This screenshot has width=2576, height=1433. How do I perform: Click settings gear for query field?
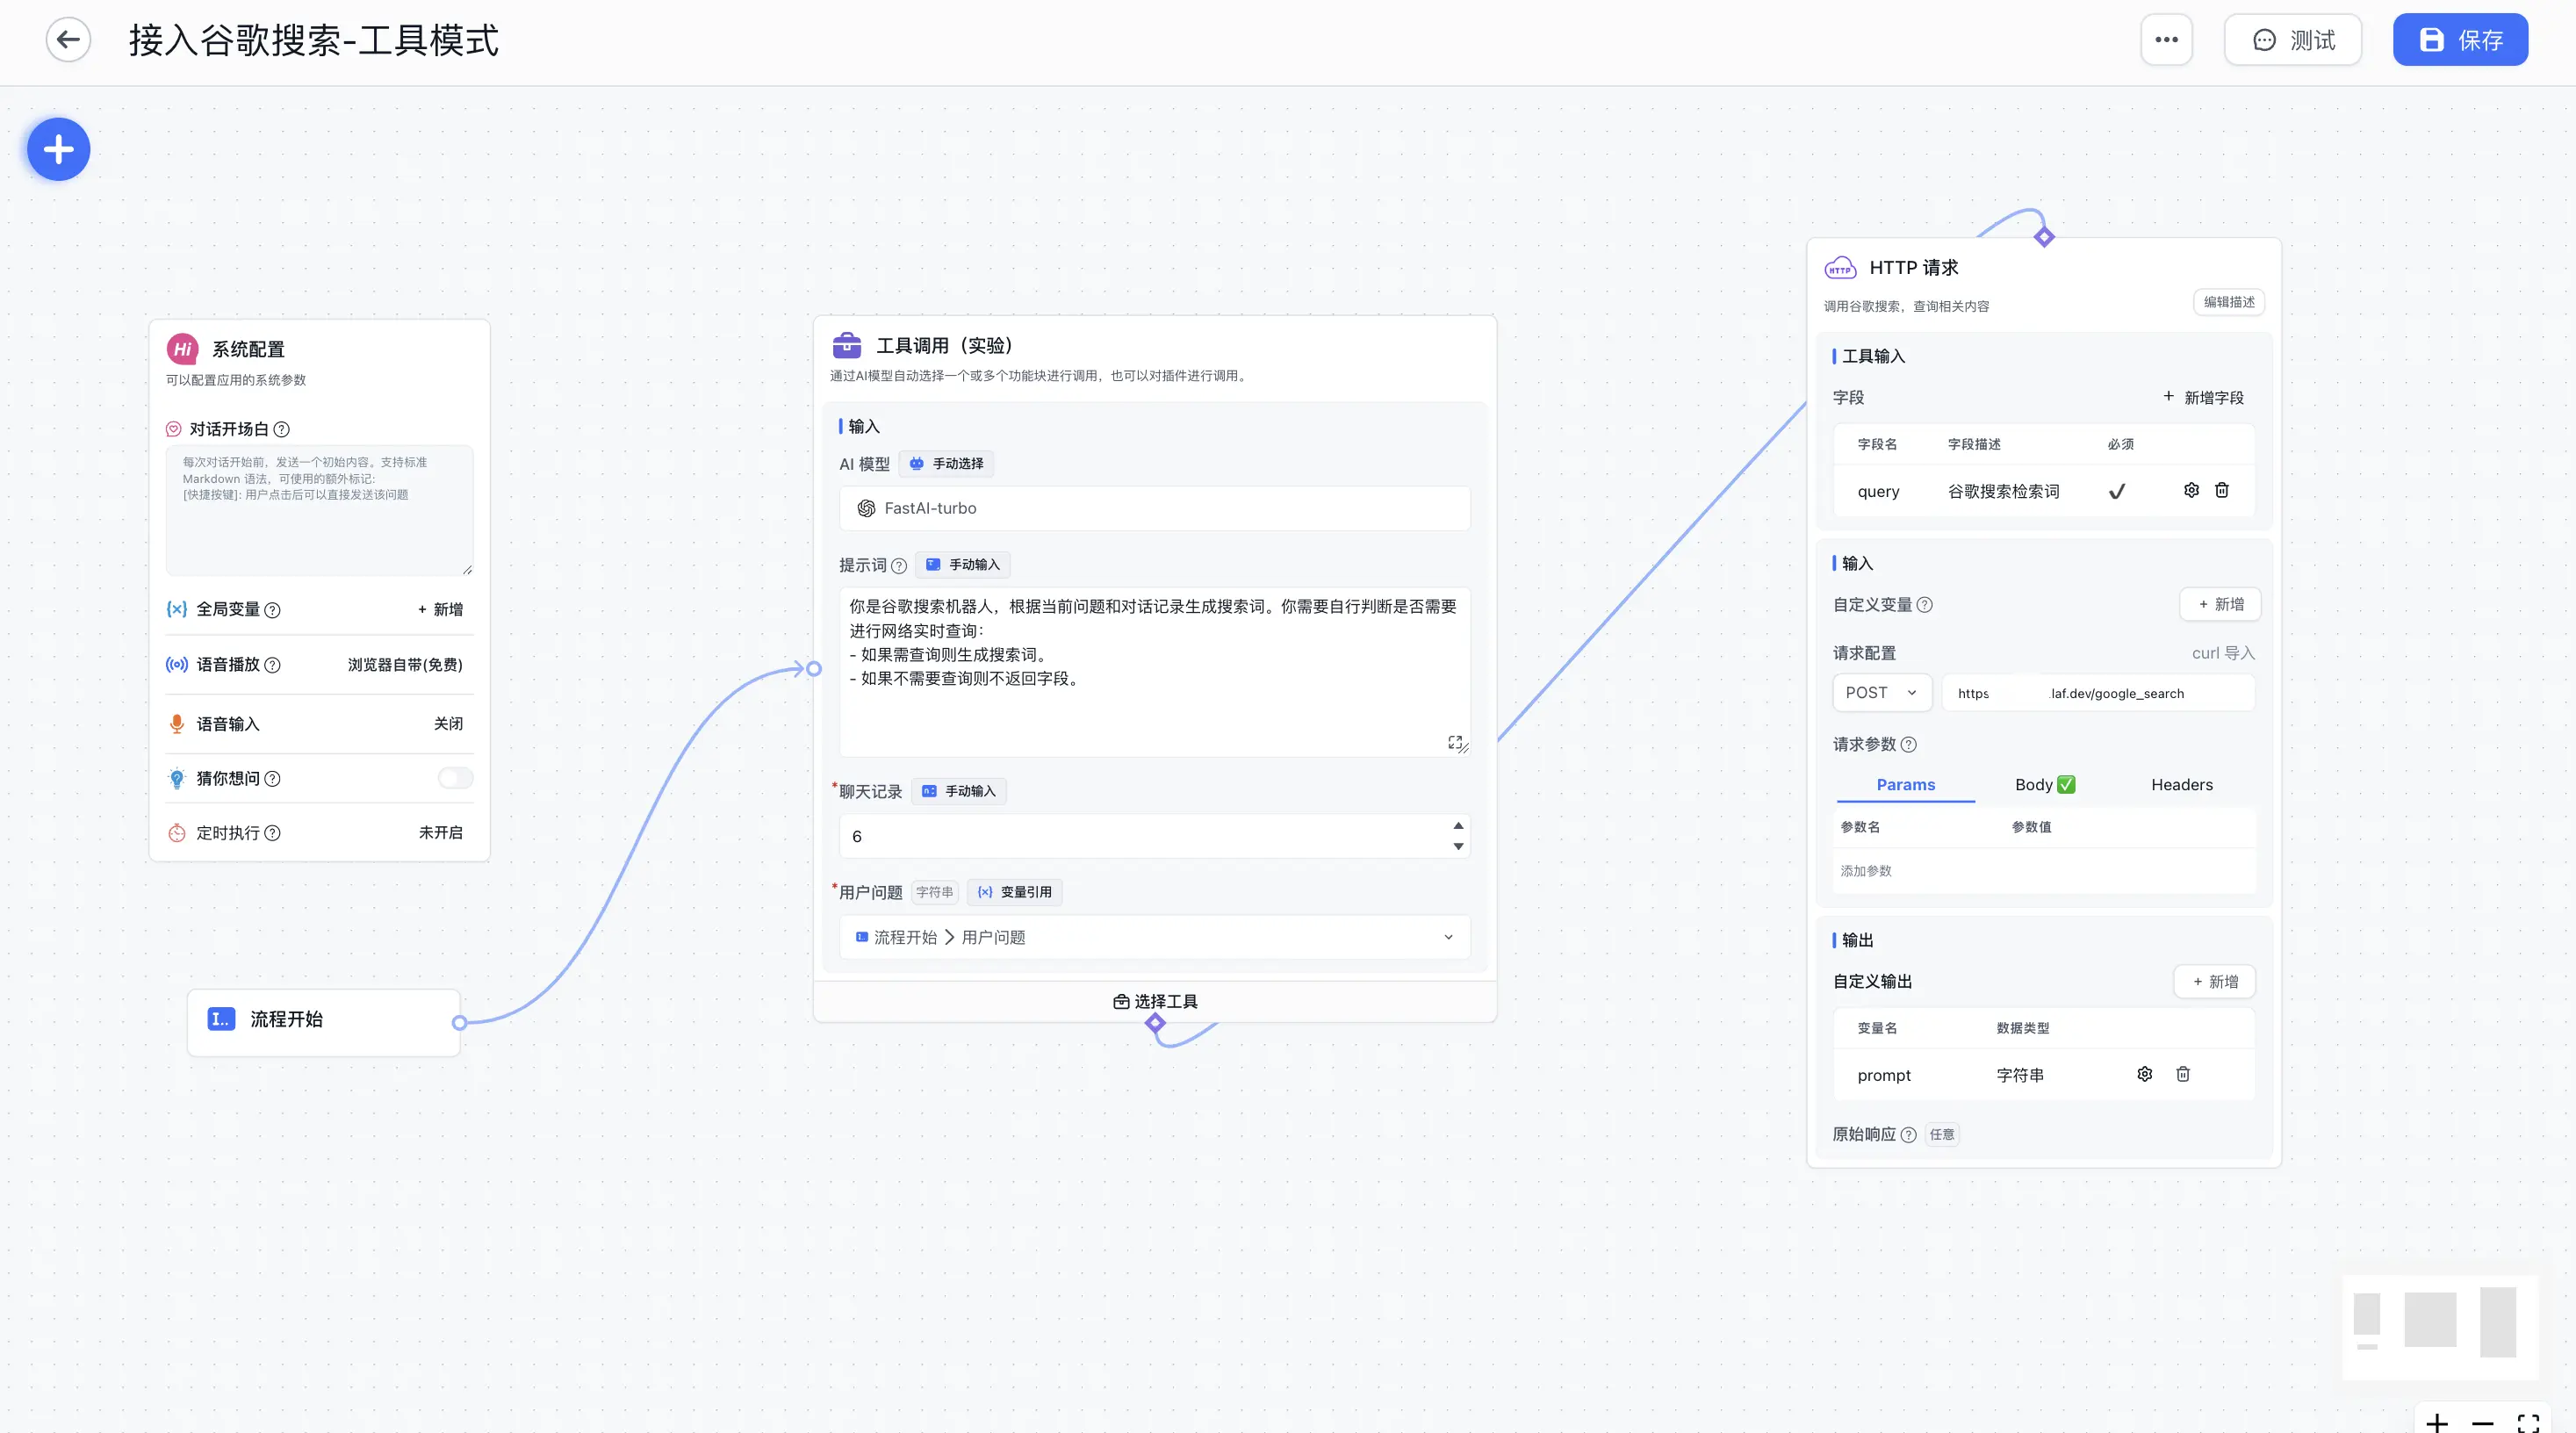2191,490
